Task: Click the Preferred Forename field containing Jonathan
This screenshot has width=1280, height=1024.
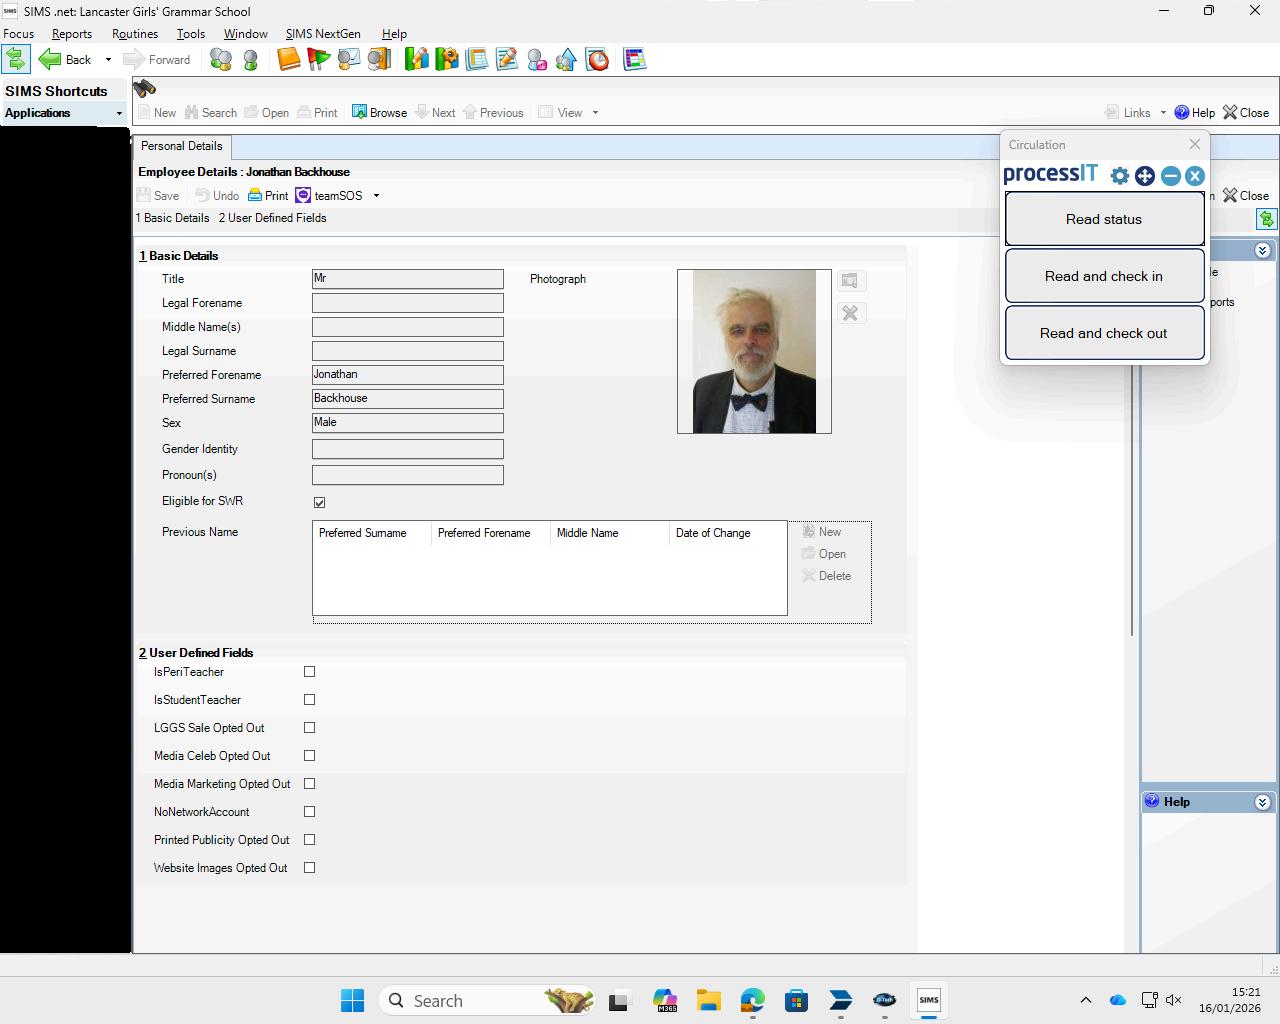Action: pos(408,375)
